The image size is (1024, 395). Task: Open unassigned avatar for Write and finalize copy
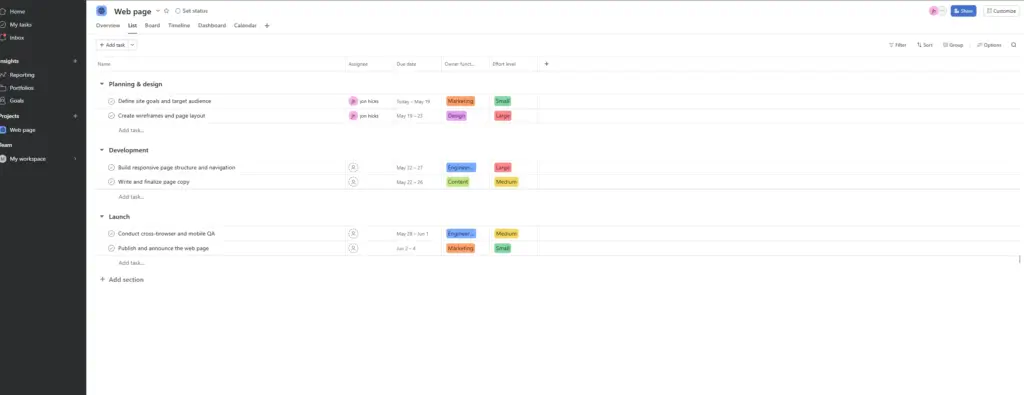tap(353, 182)
